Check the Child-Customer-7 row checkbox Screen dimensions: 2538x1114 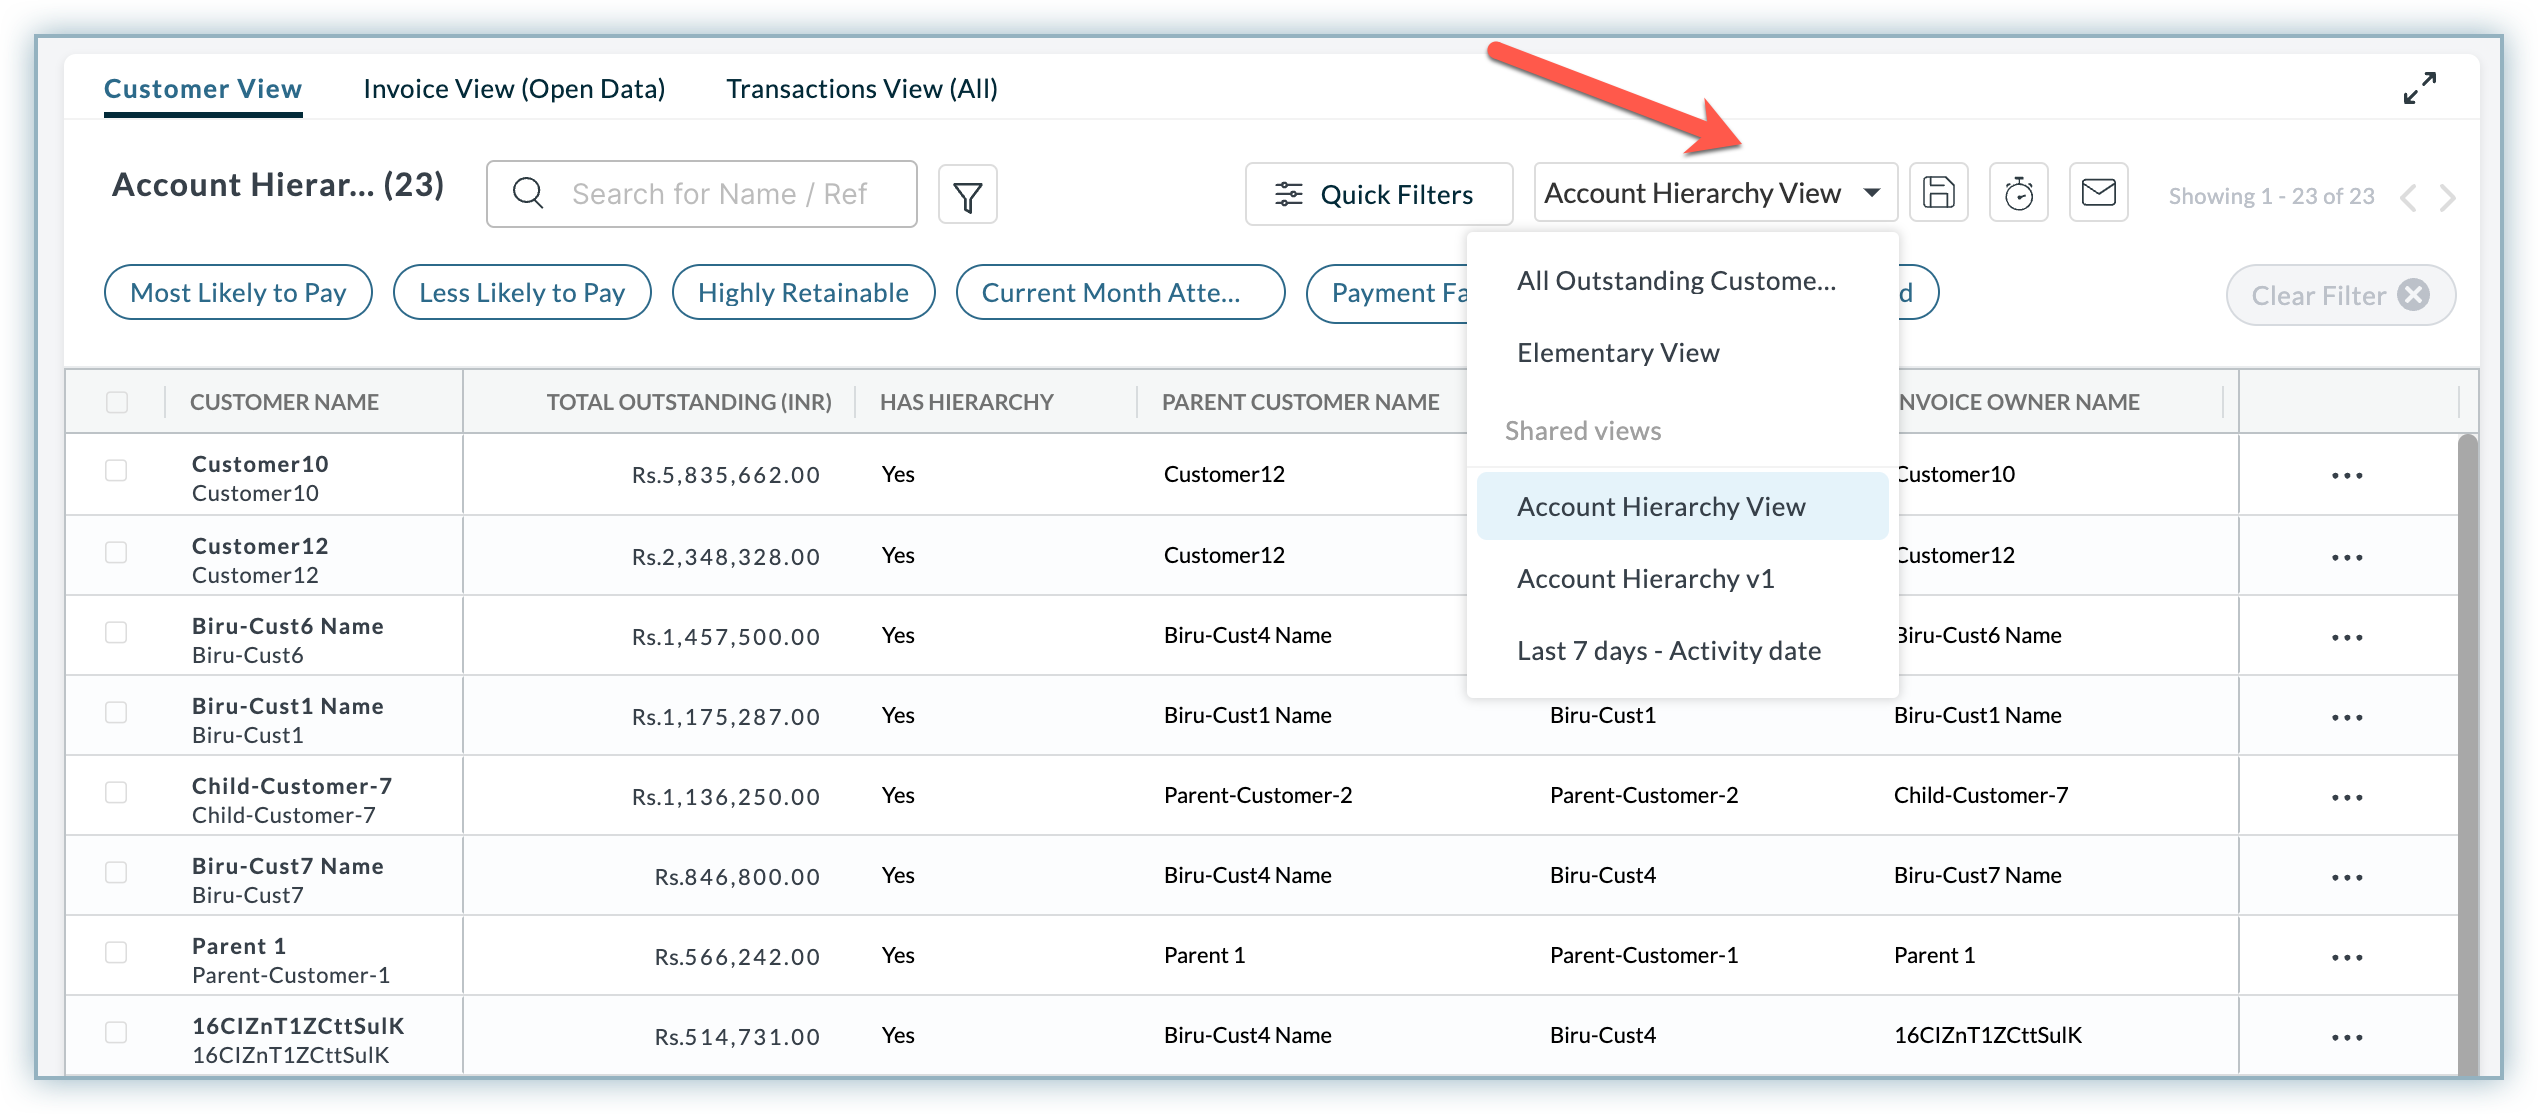pyautogui.click(x=116, y=792)
